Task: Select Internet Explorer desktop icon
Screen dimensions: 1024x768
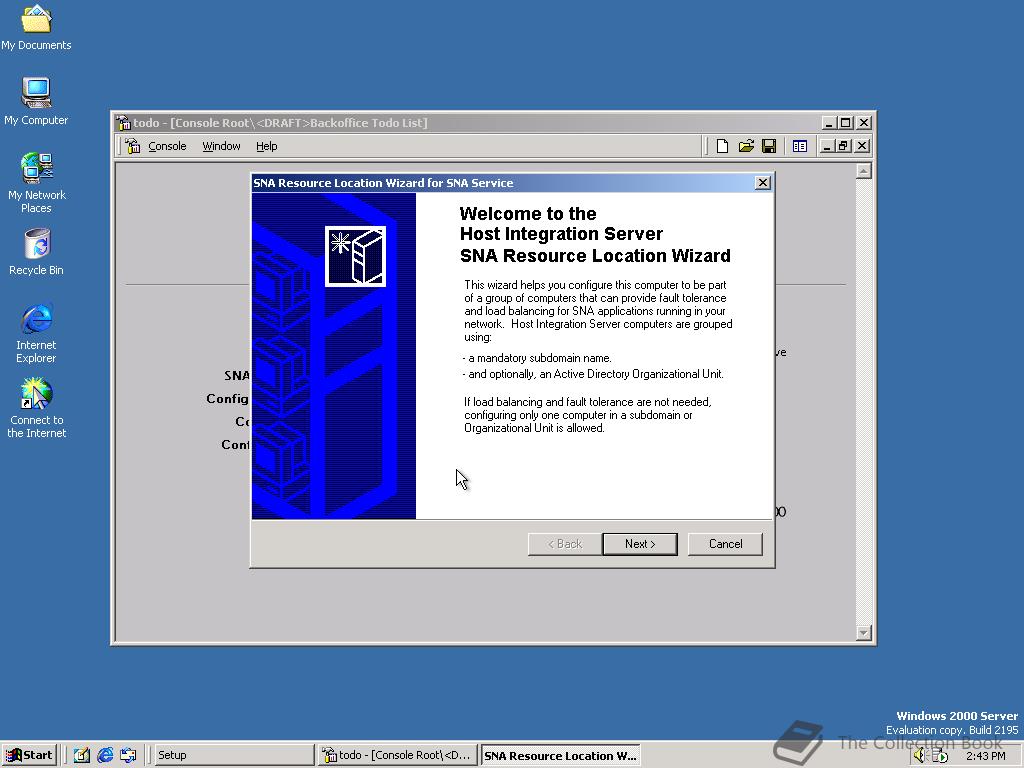Action: pyautogui.click(x=36, y=333)
